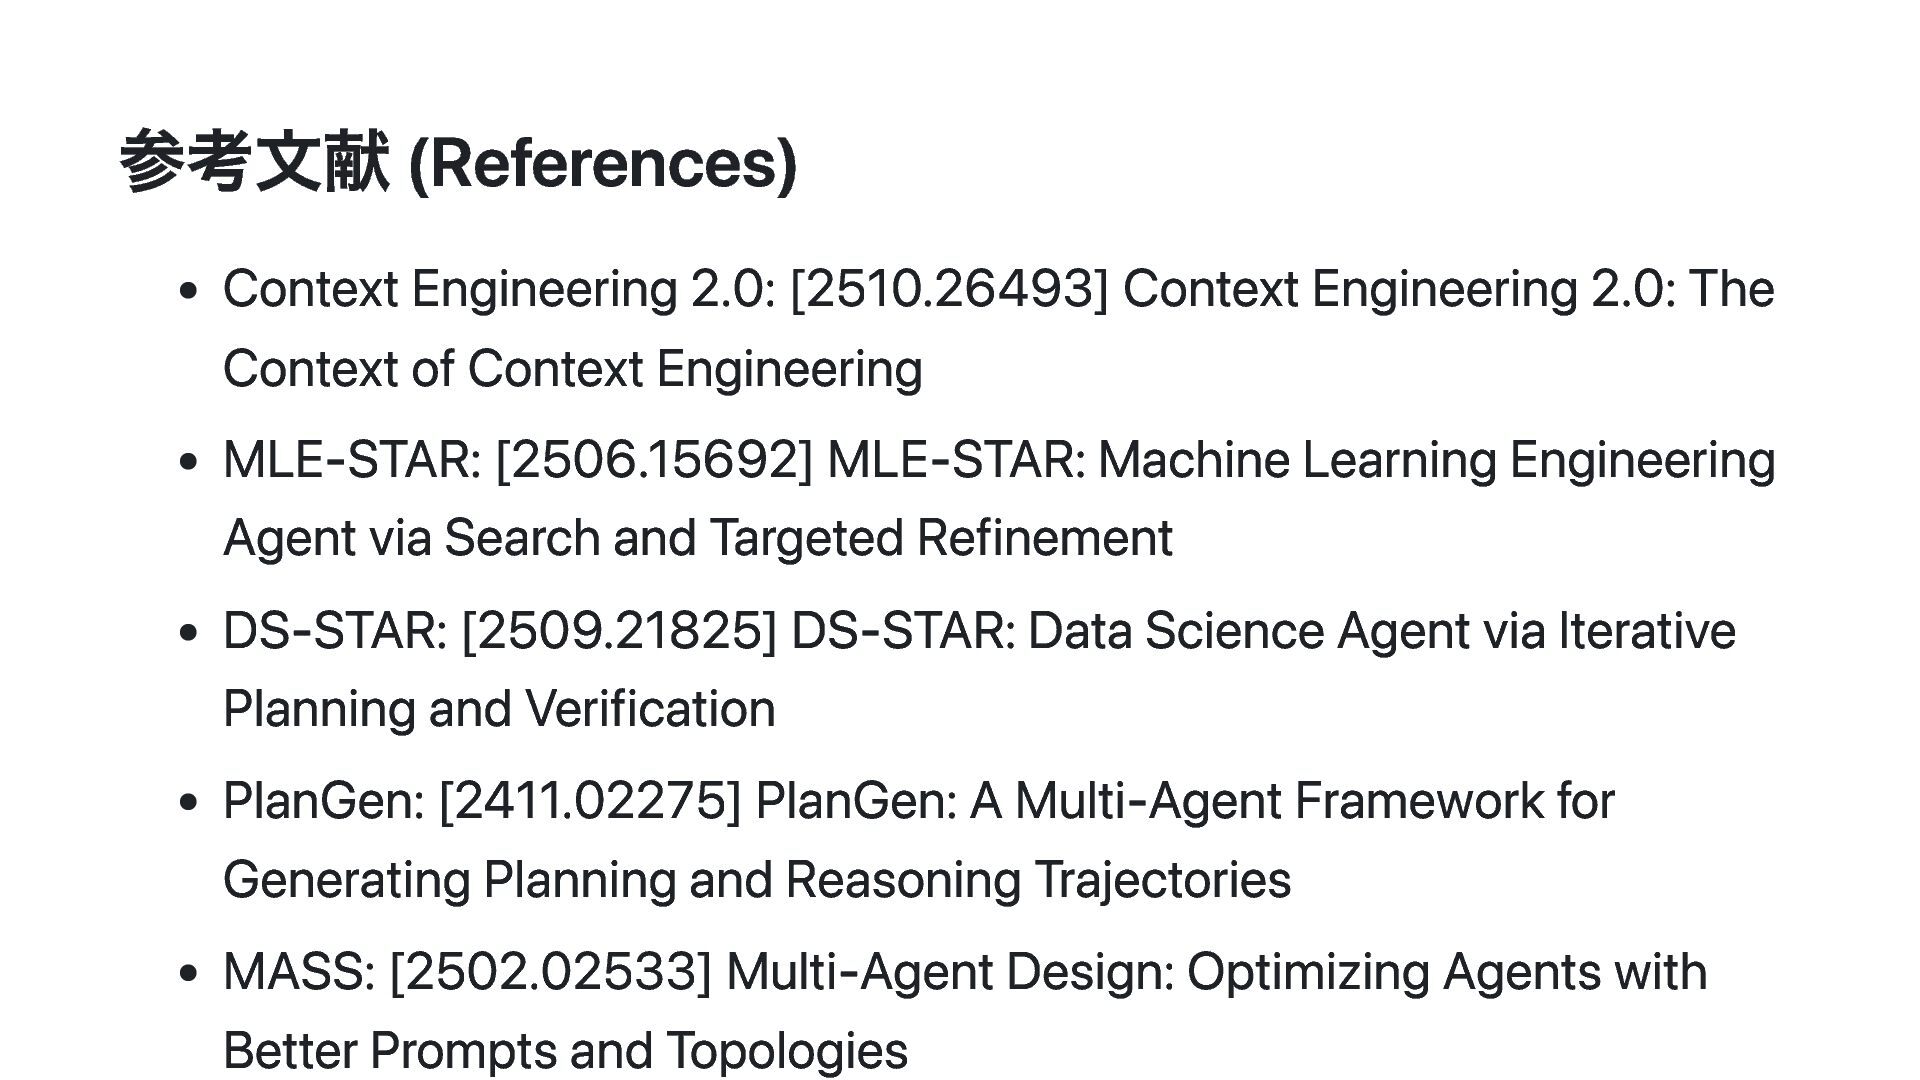Click the 参考文献 (References) heading

coord(458,162)
